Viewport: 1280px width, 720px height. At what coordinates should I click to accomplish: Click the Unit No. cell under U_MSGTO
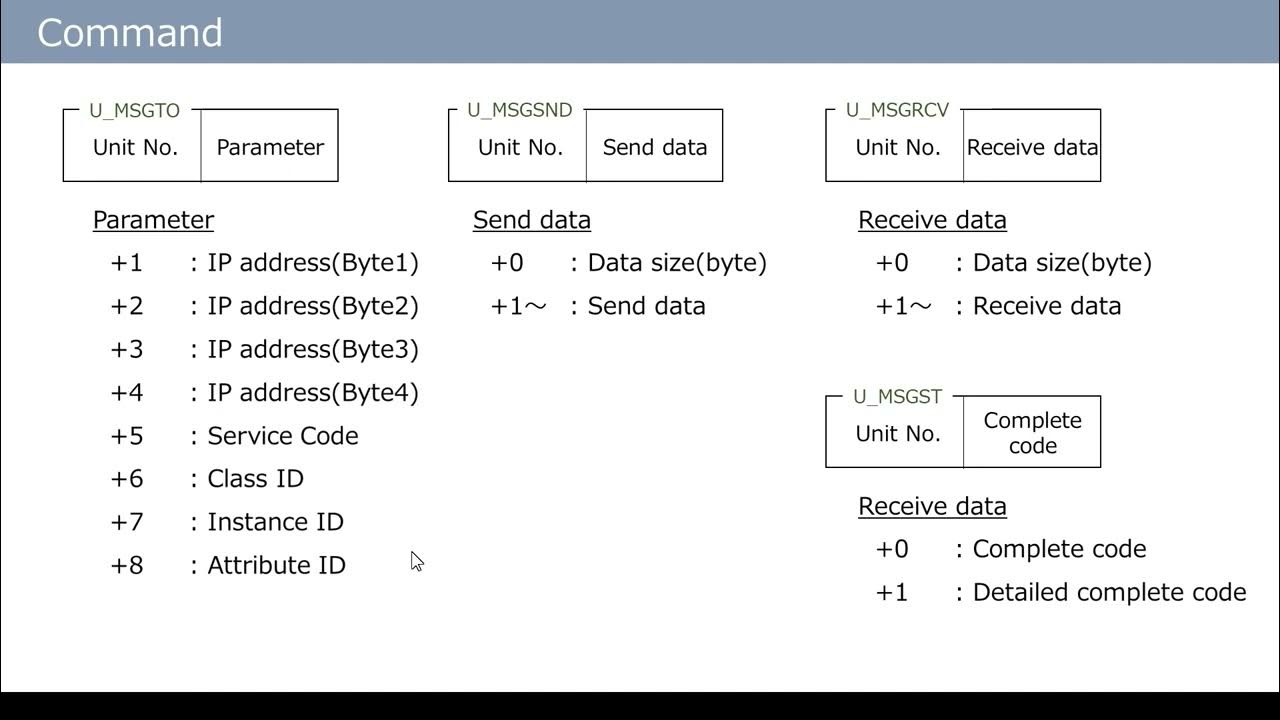tap(135, 147)
